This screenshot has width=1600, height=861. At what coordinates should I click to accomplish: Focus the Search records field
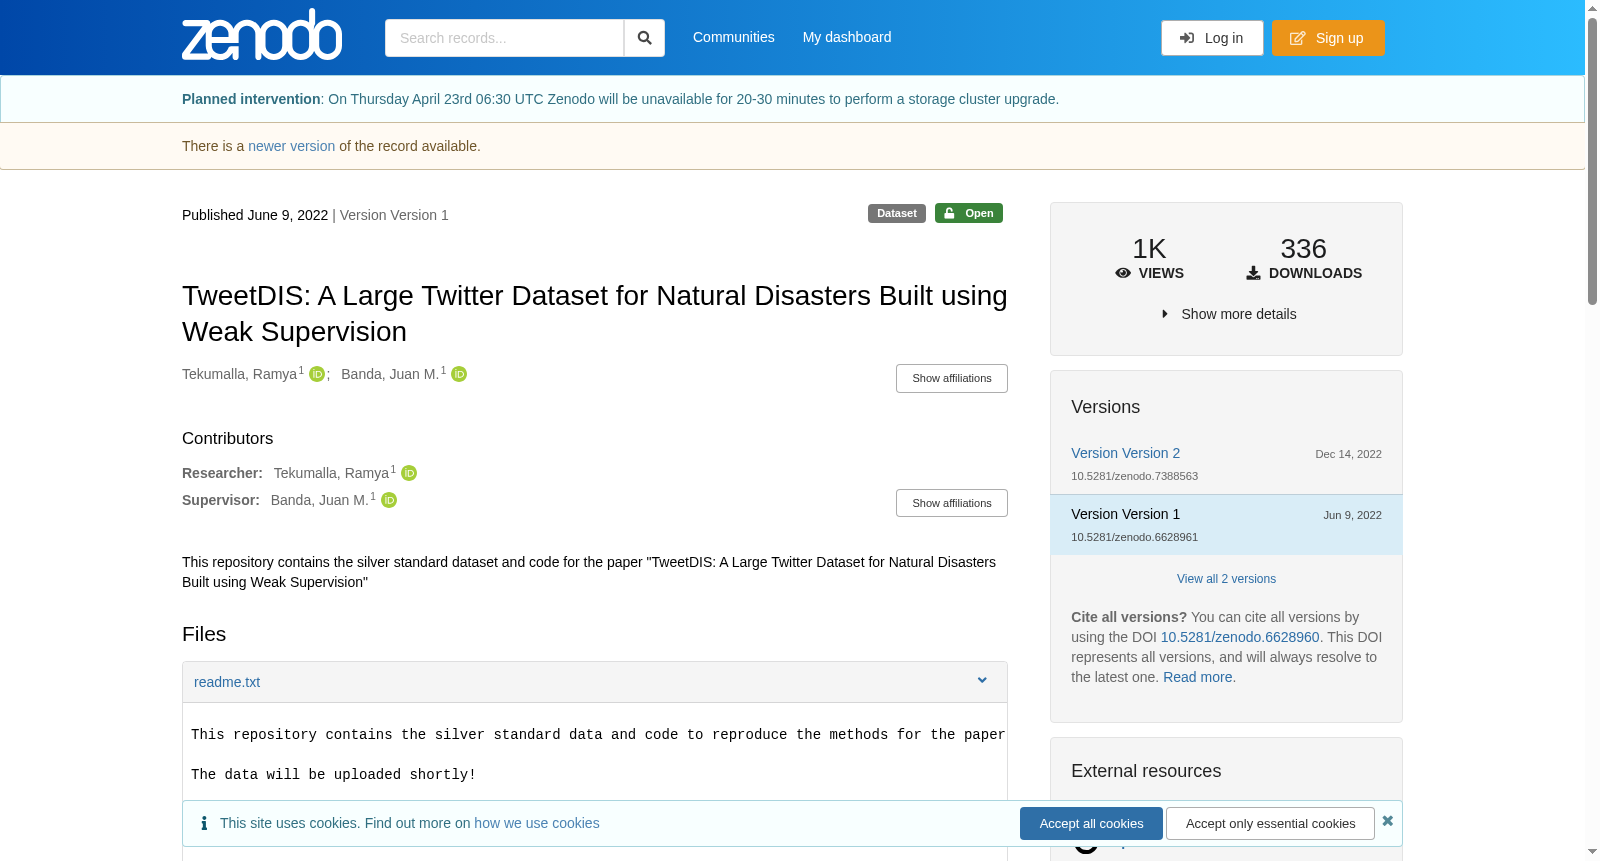504,38
